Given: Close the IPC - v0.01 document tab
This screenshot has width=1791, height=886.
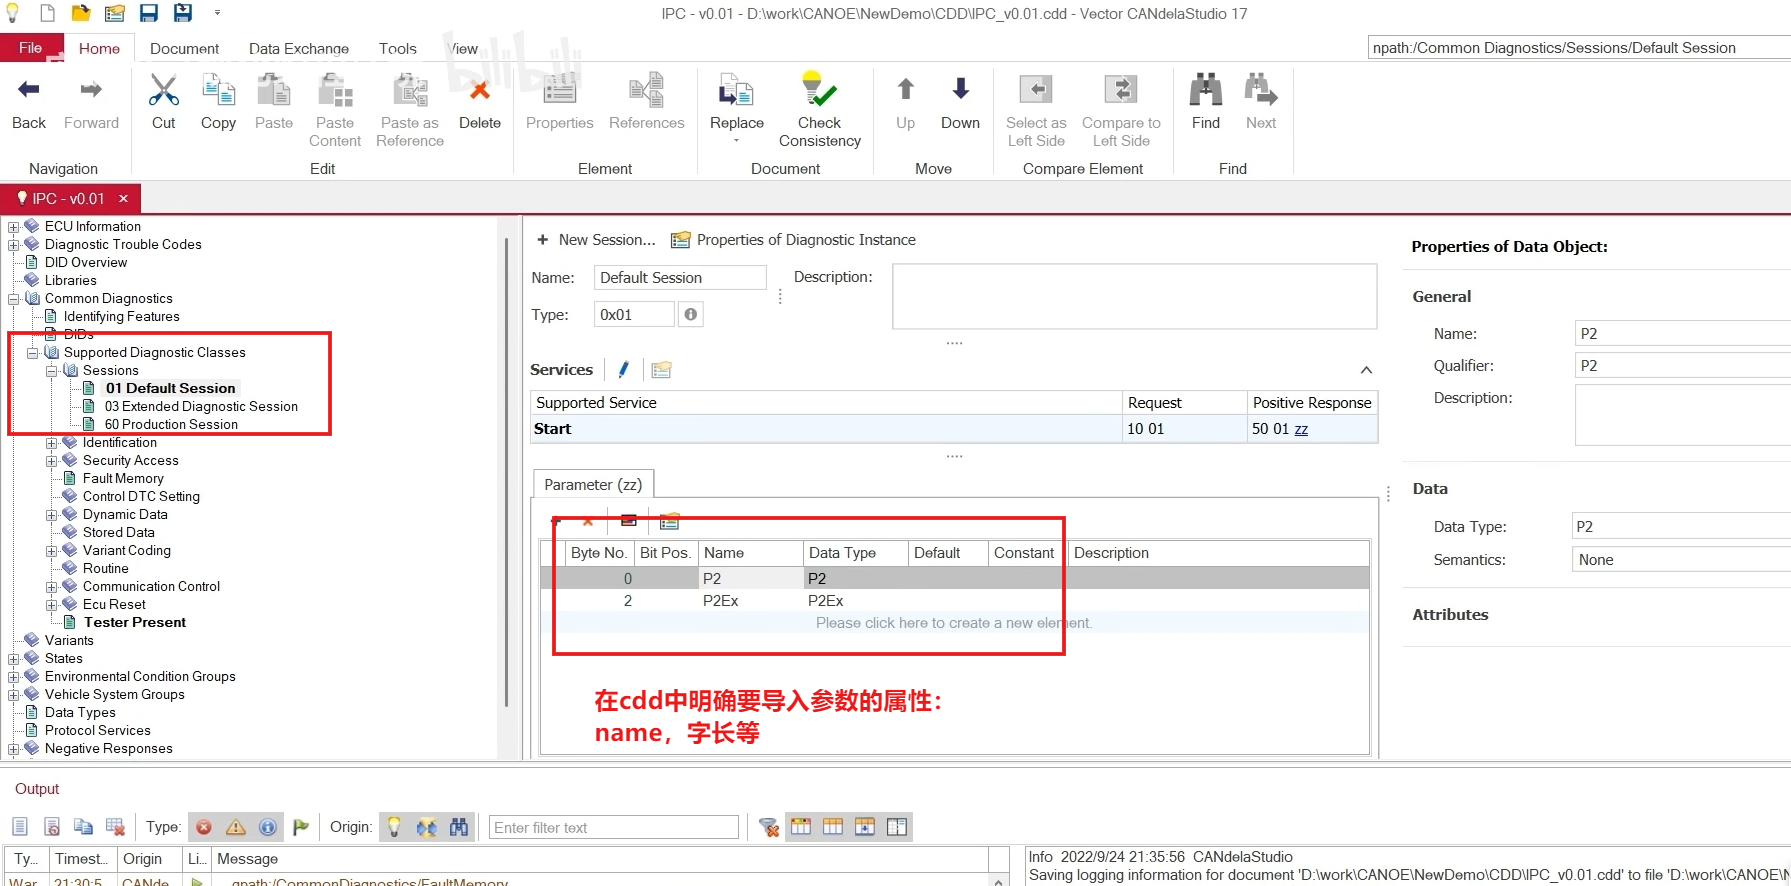Looking at the screenshot, I should pos(123,198).
